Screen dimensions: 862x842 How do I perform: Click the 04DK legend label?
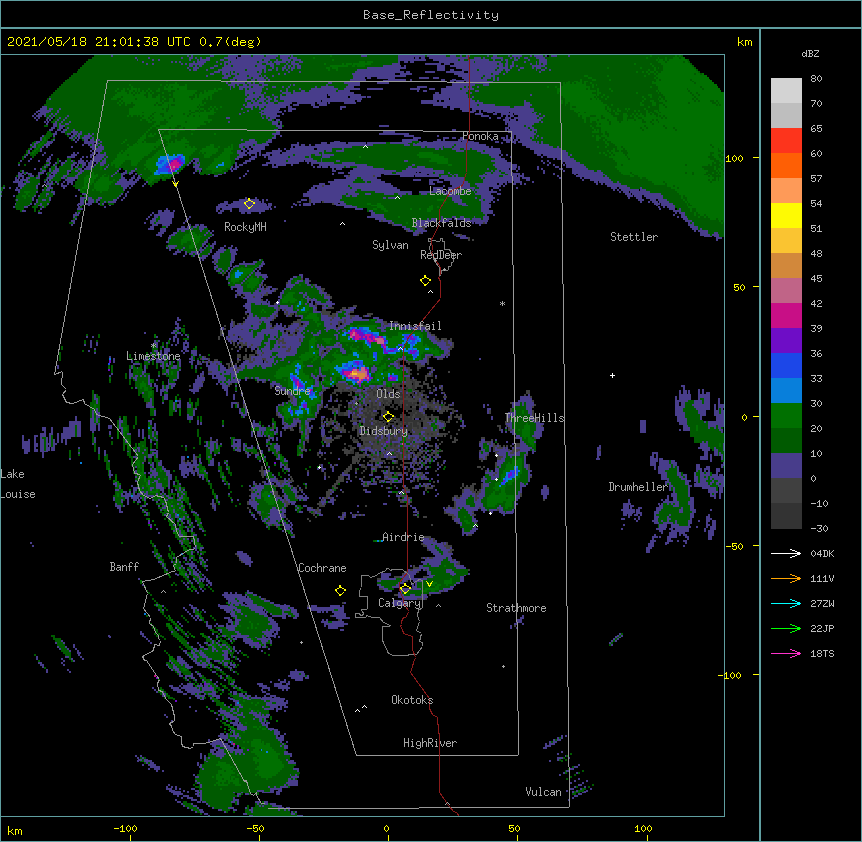pyautogui.click(x=822, y=553)
